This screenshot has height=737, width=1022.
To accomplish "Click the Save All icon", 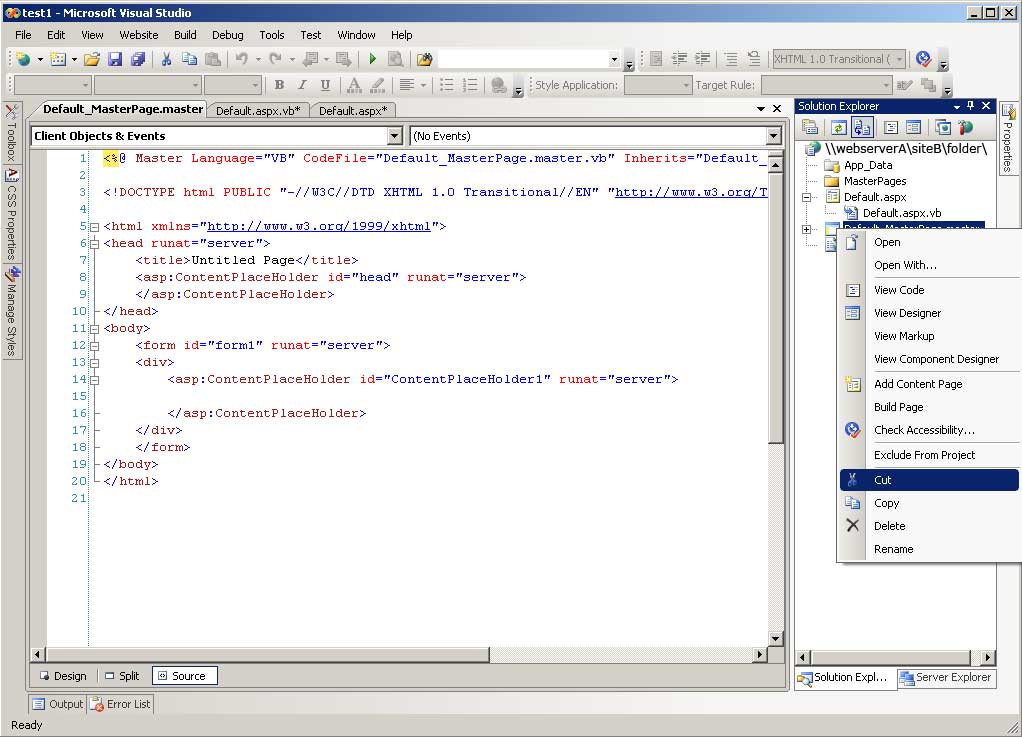I will click(x=138, y=59).
